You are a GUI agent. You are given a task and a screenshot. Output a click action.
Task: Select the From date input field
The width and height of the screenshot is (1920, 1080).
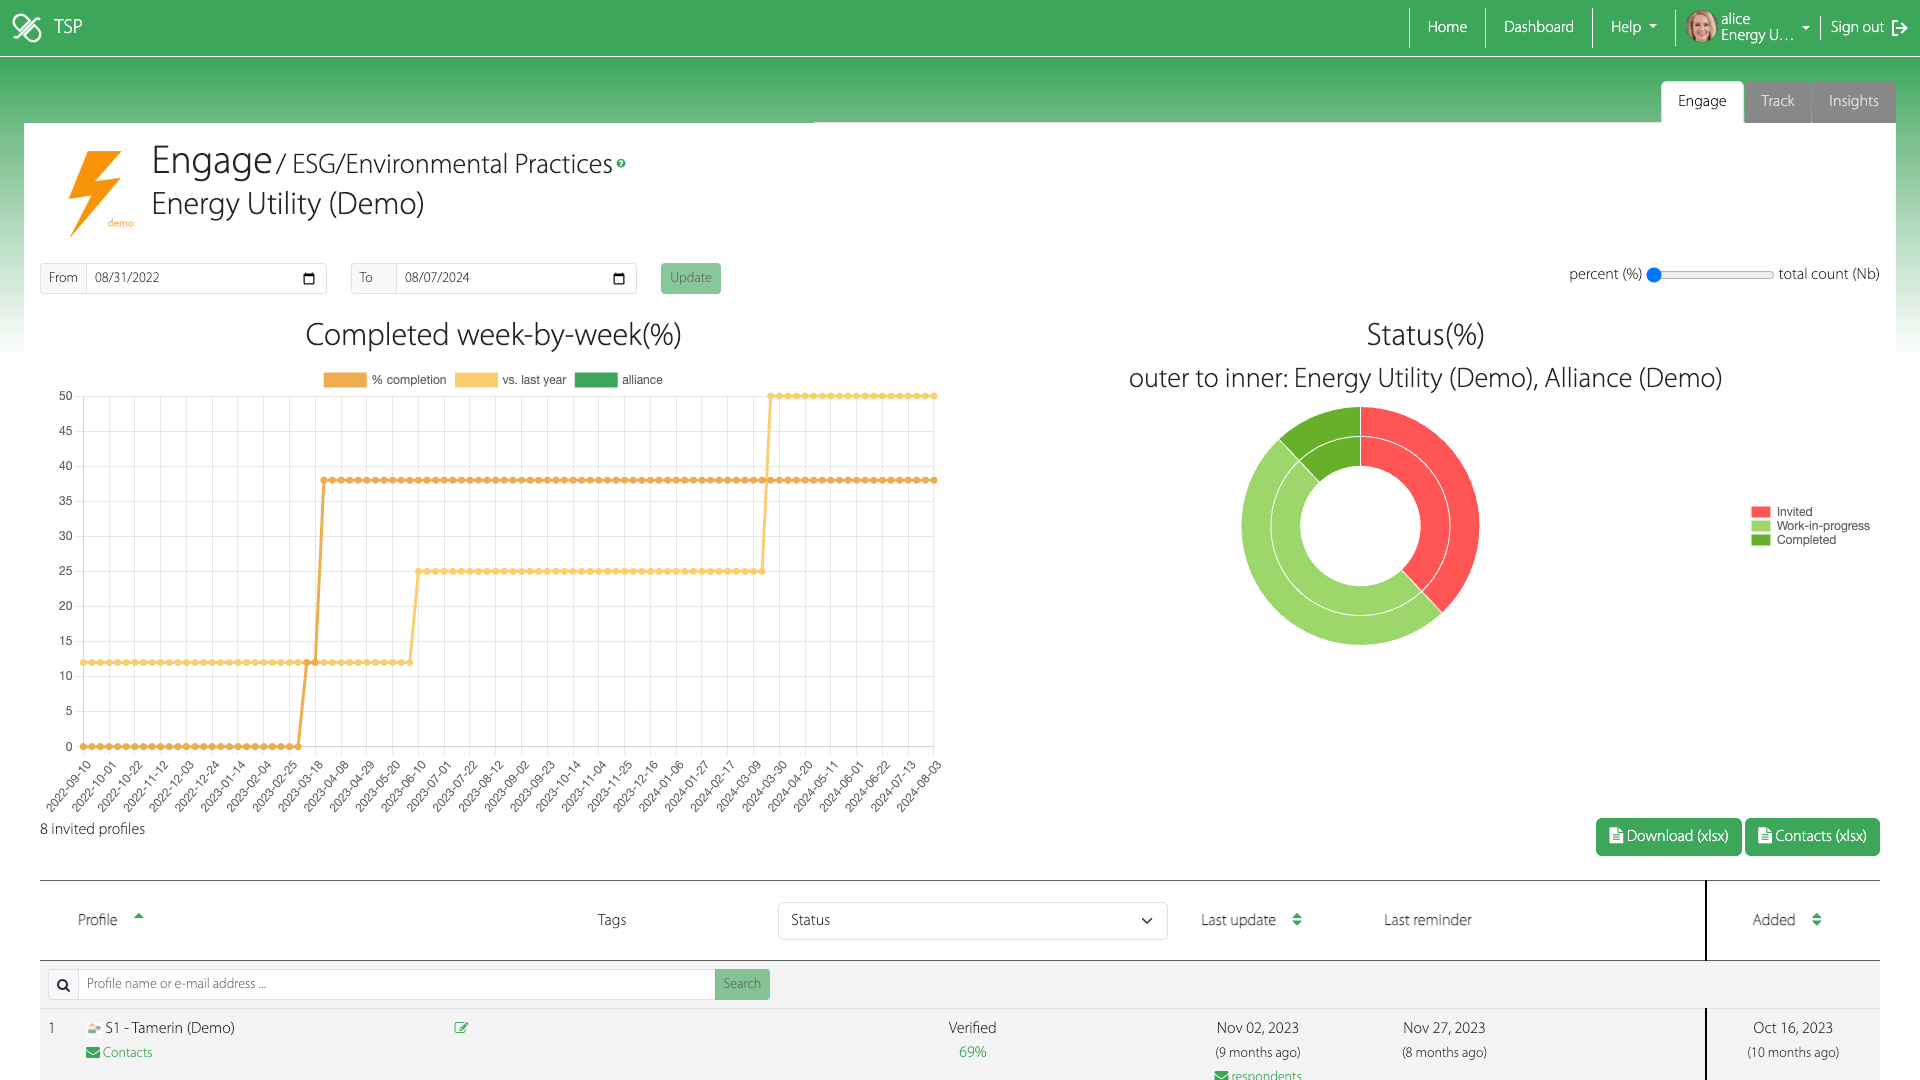(x=204, y=278)
